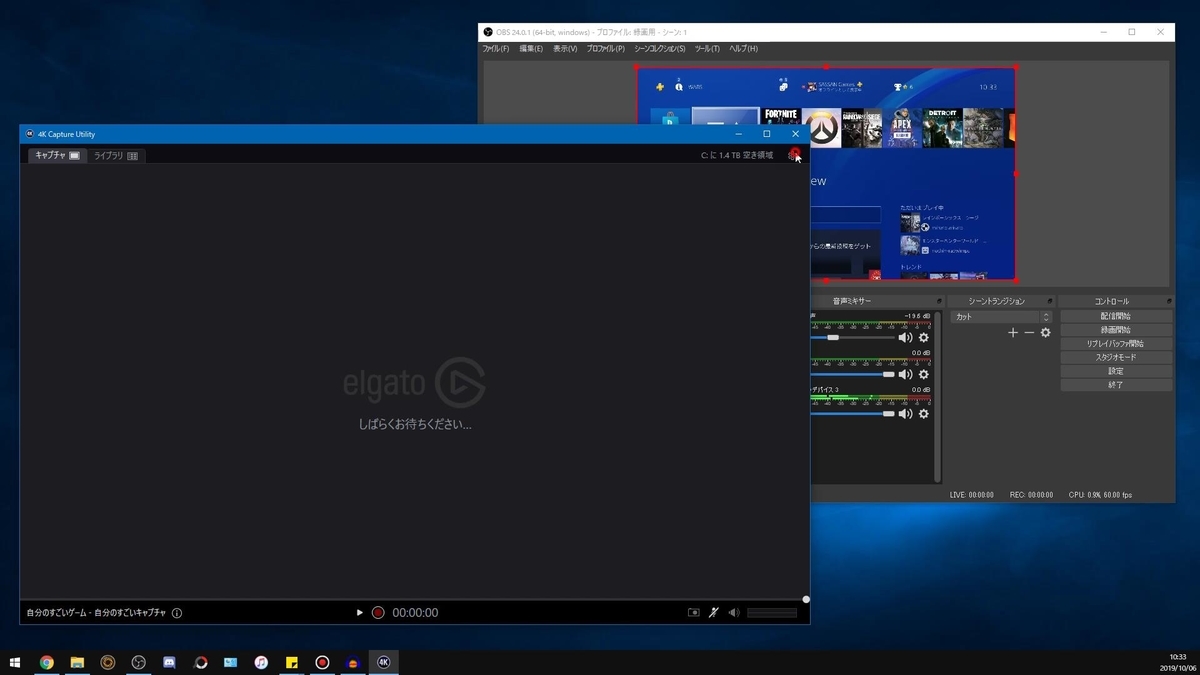Open OBS Studio from the taskbar
This screenshot has height=675, width=1200.
coord(139,662)
